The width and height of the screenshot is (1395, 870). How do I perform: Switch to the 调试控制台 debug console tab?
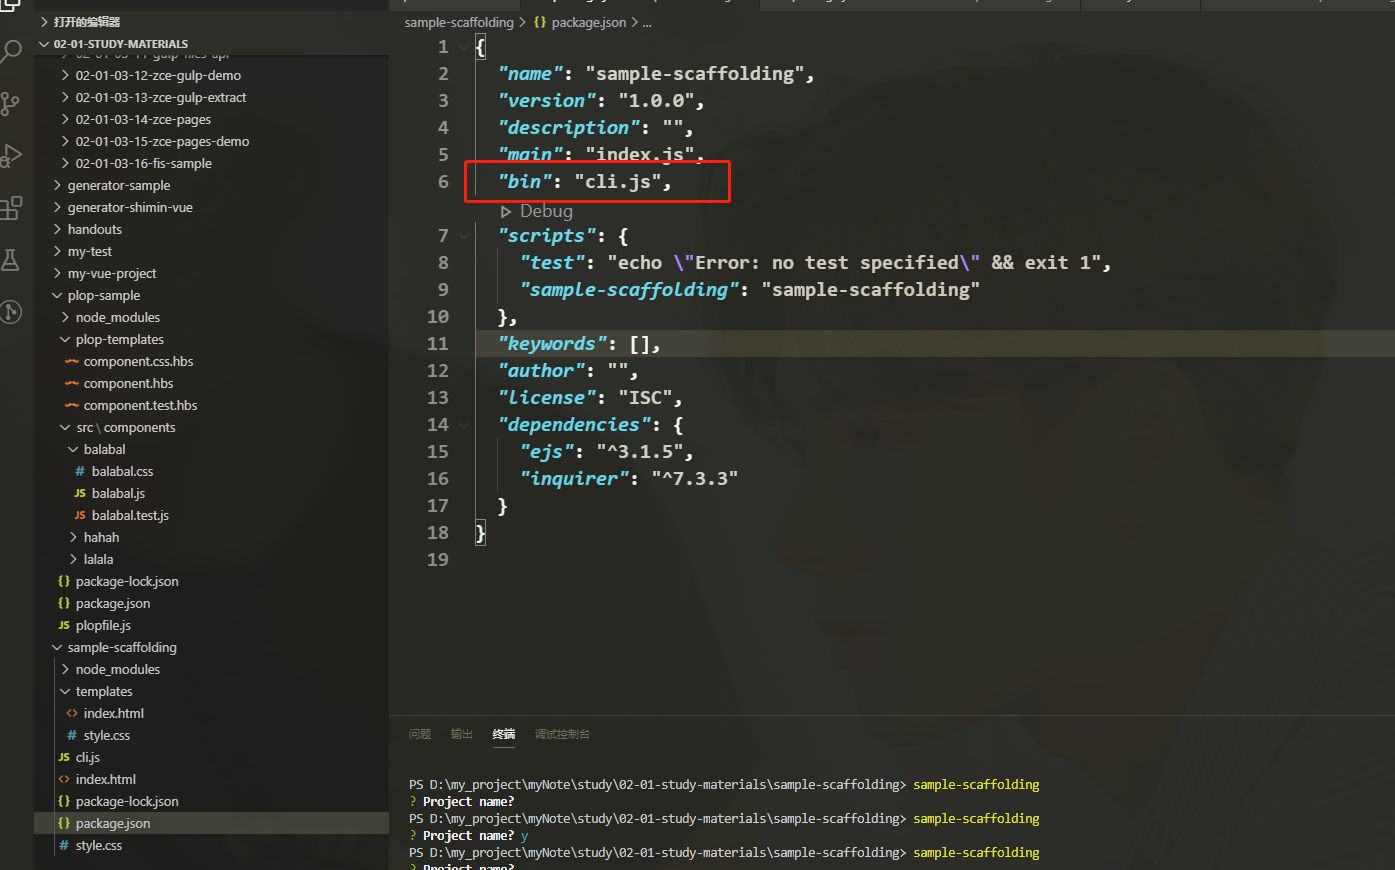coord(561,733)
